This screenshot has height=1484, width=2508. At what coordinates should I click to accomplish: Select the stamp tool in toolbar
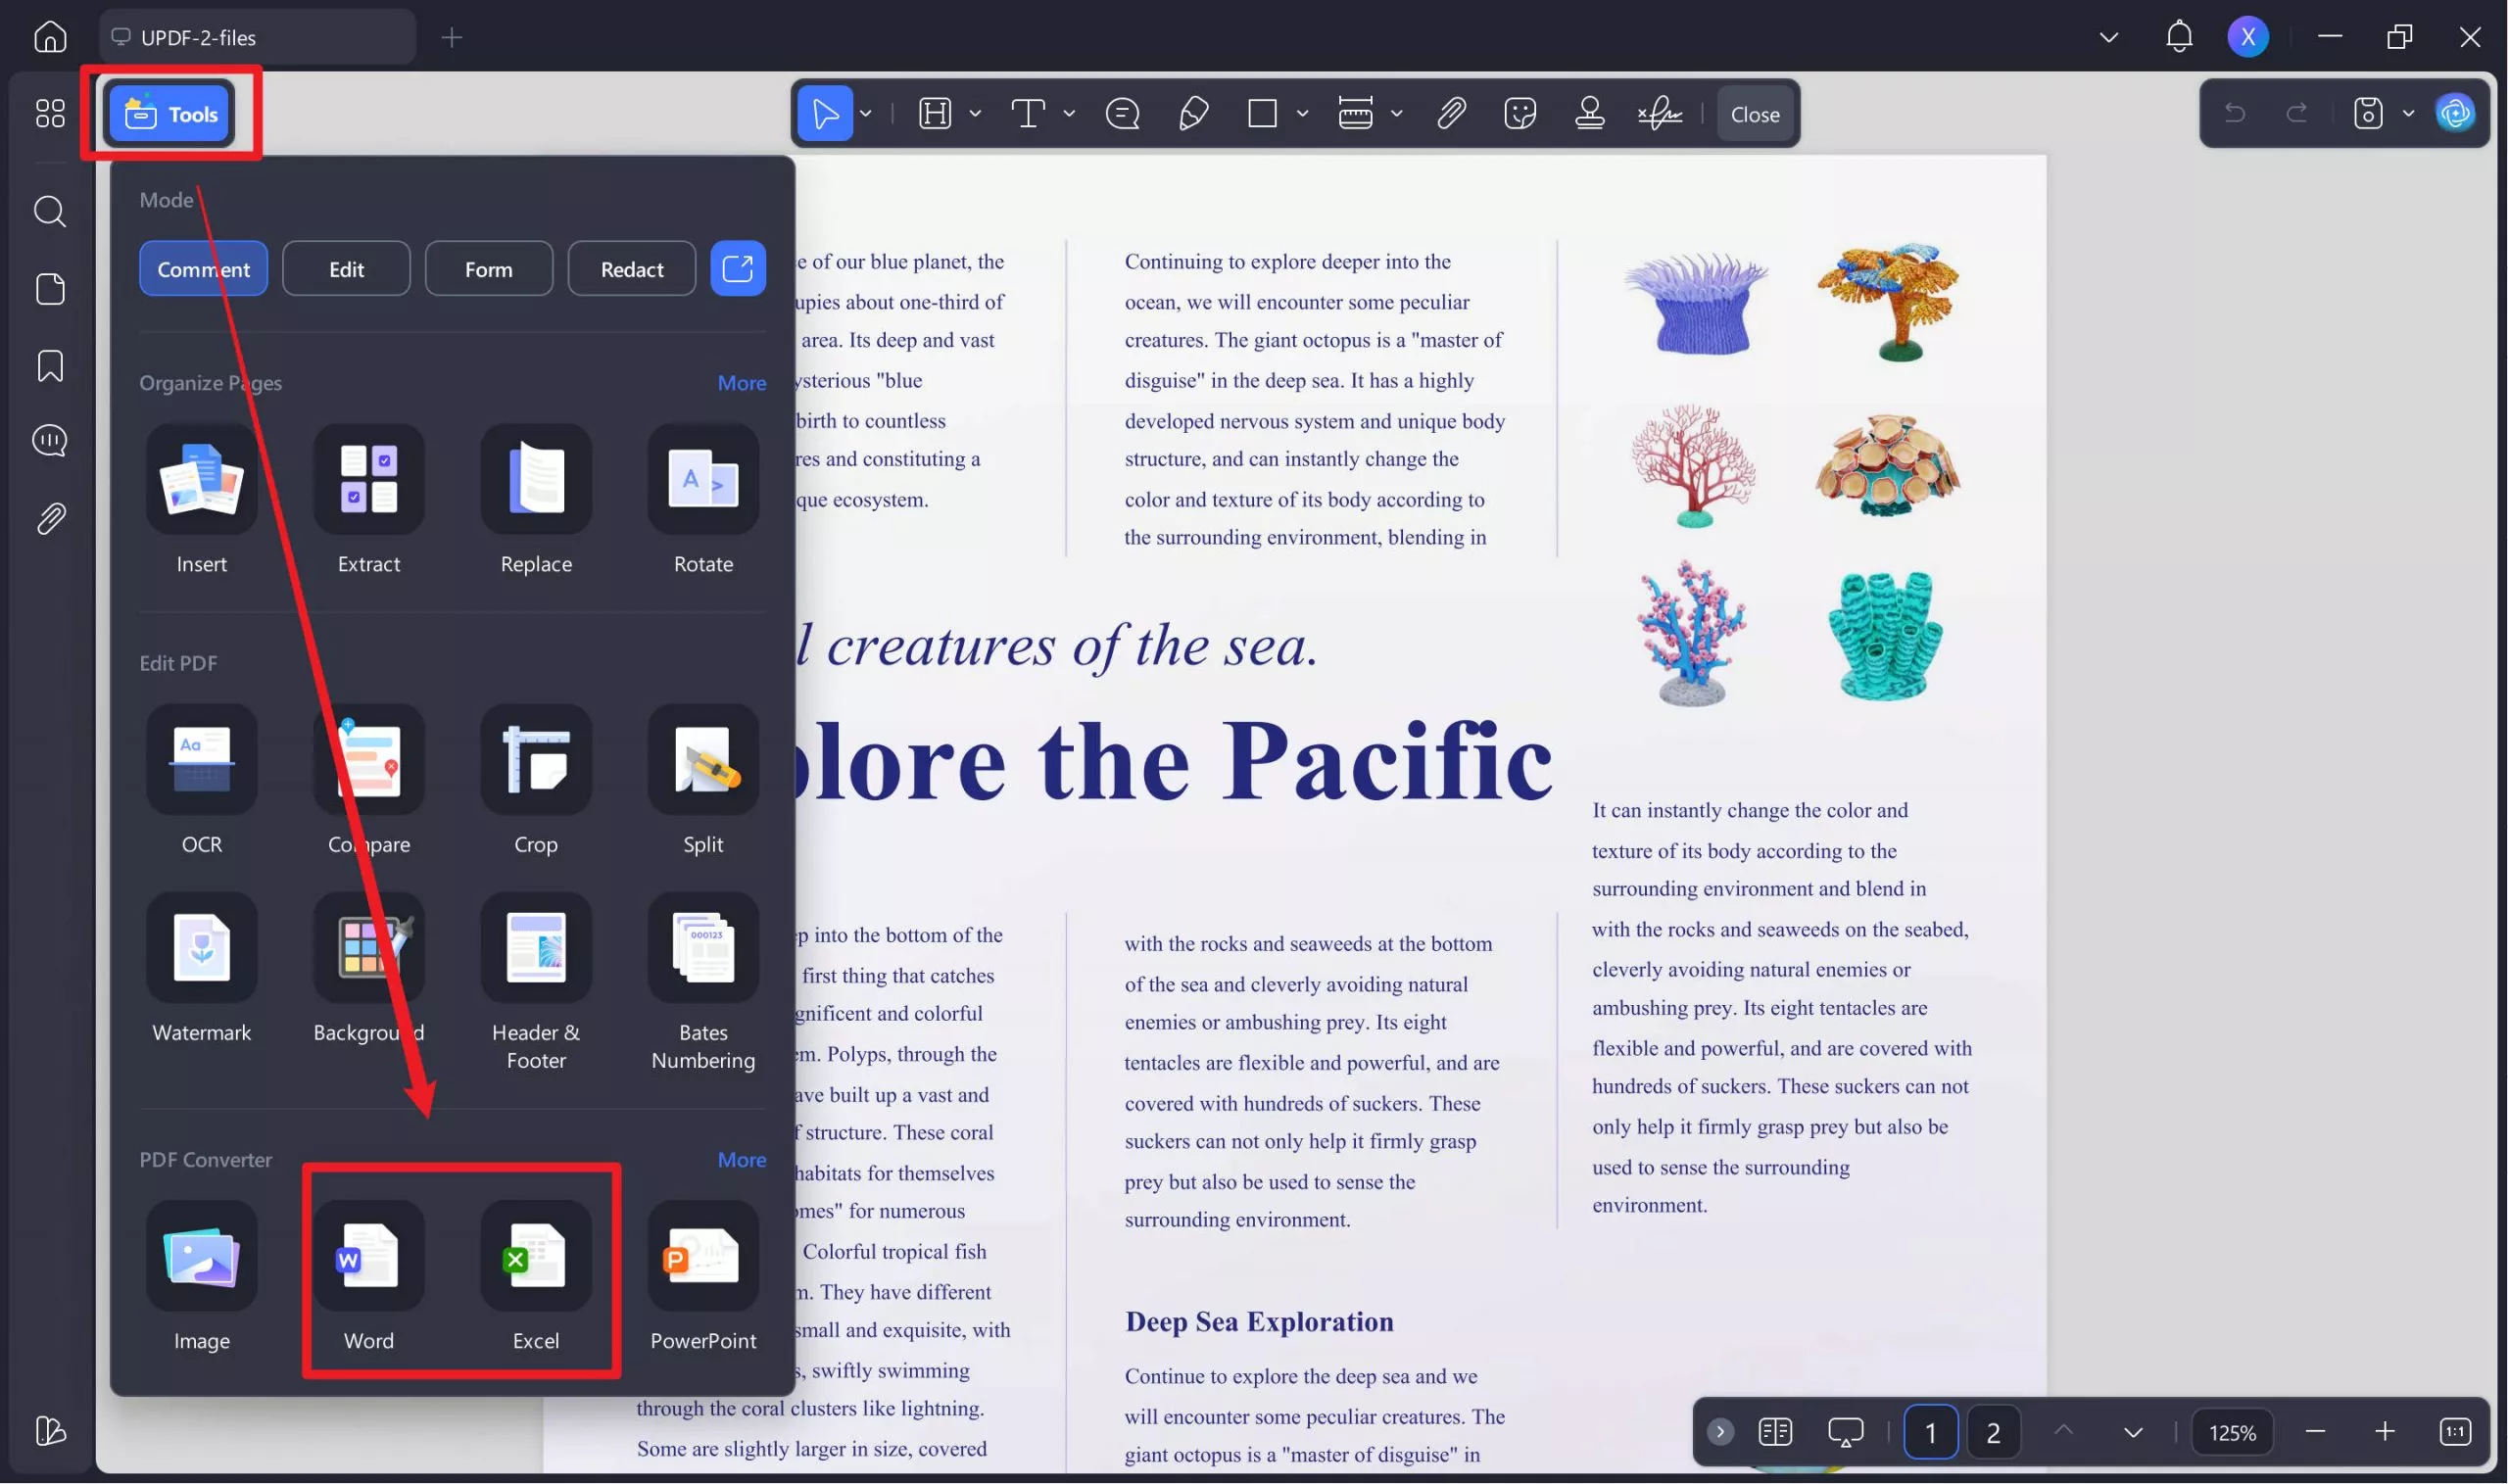[x=1589, y=114]
